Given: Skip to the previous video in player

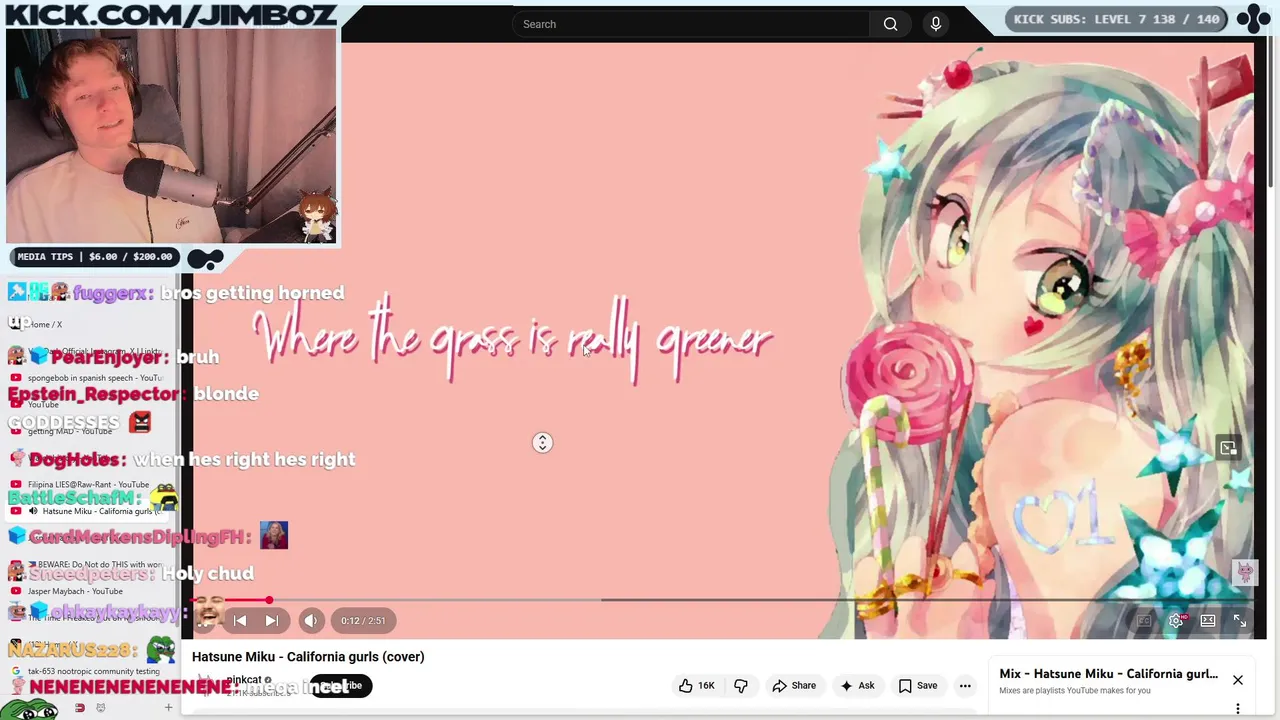Looking at the screenshot, I should coord(240,621).
